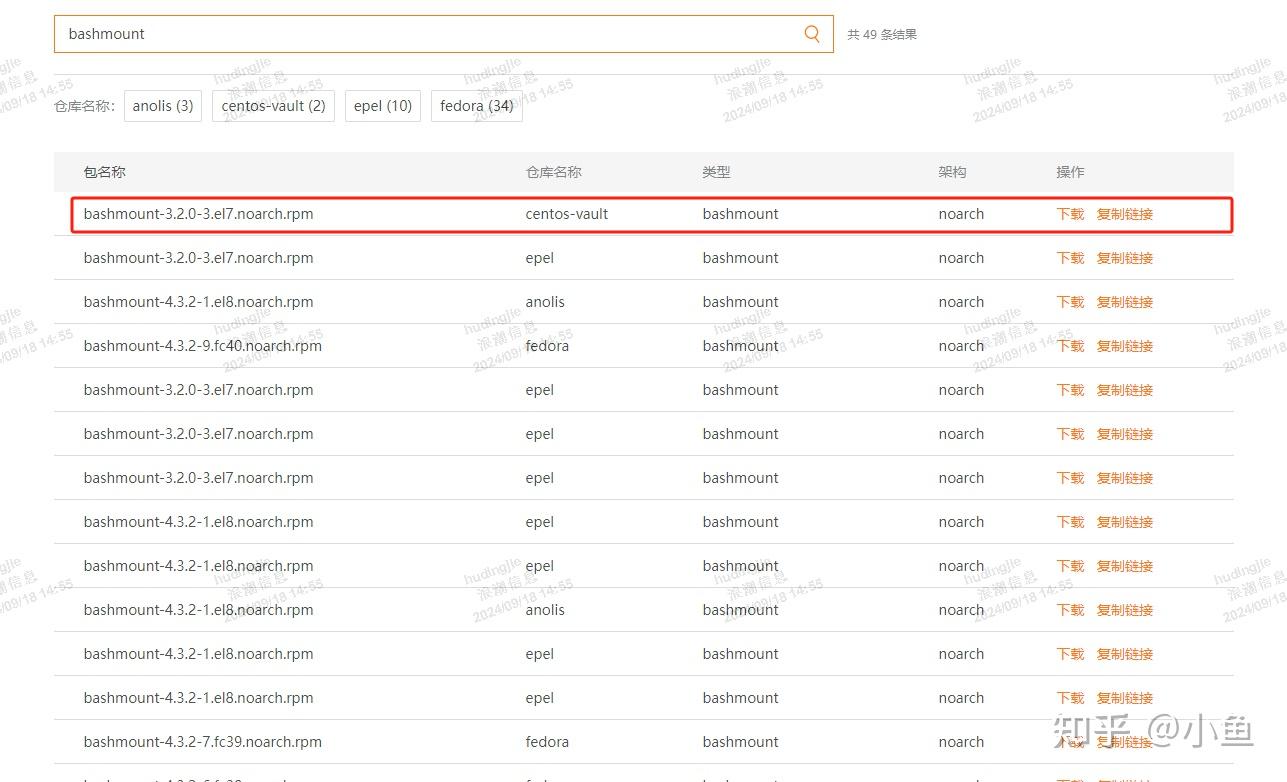Image resolution: width=1287 pixels, height=782 pixels.
Task: Filter results by anolis (3) repository
Action: (162, 105)
